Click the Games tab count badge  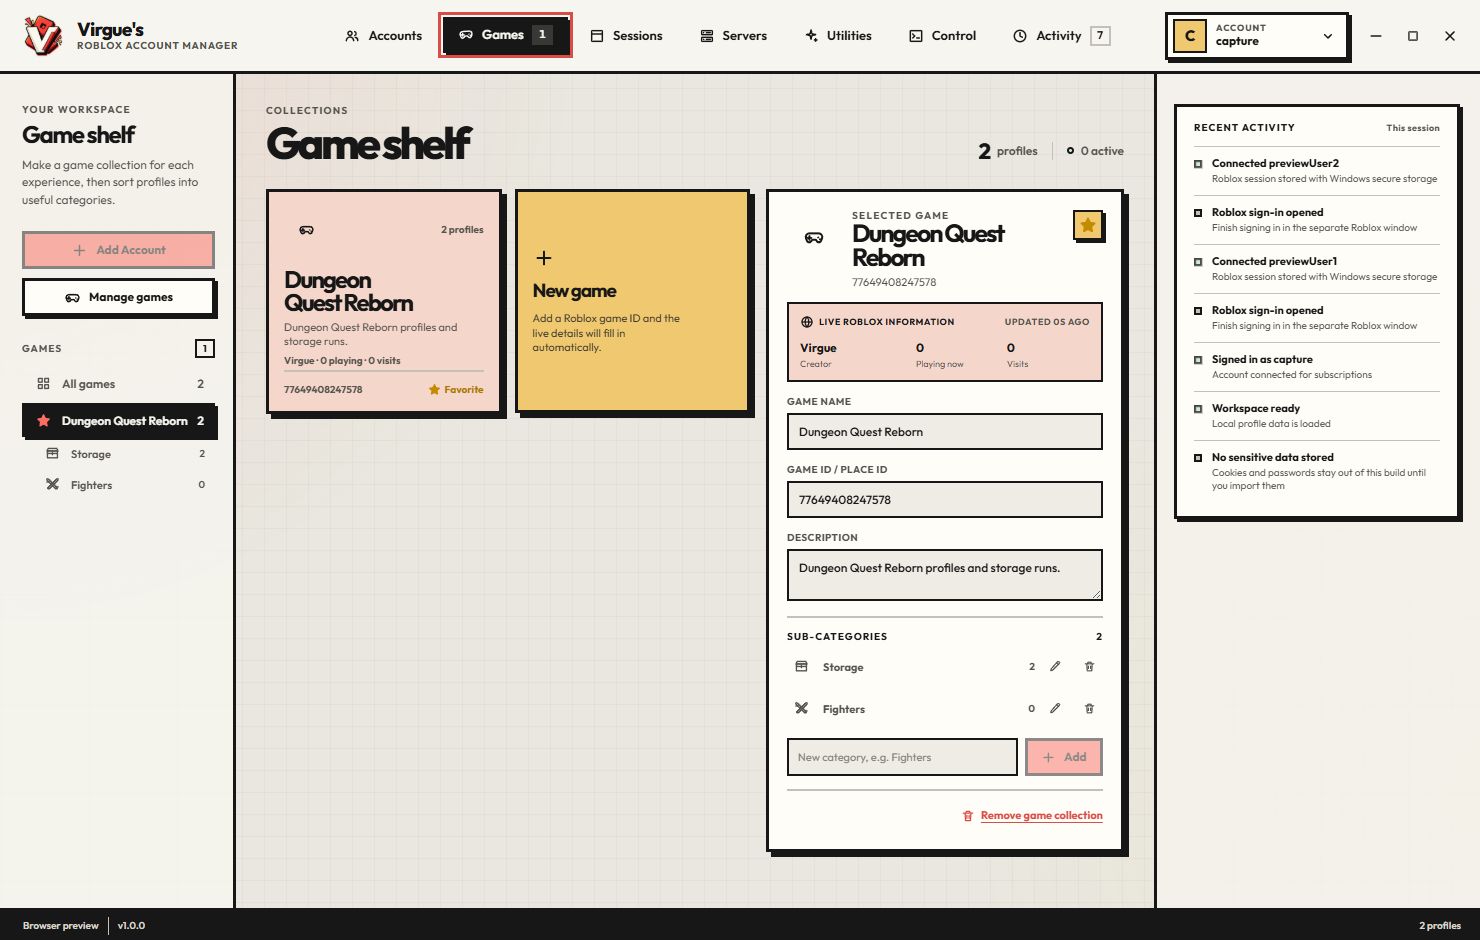click(542, 35)
